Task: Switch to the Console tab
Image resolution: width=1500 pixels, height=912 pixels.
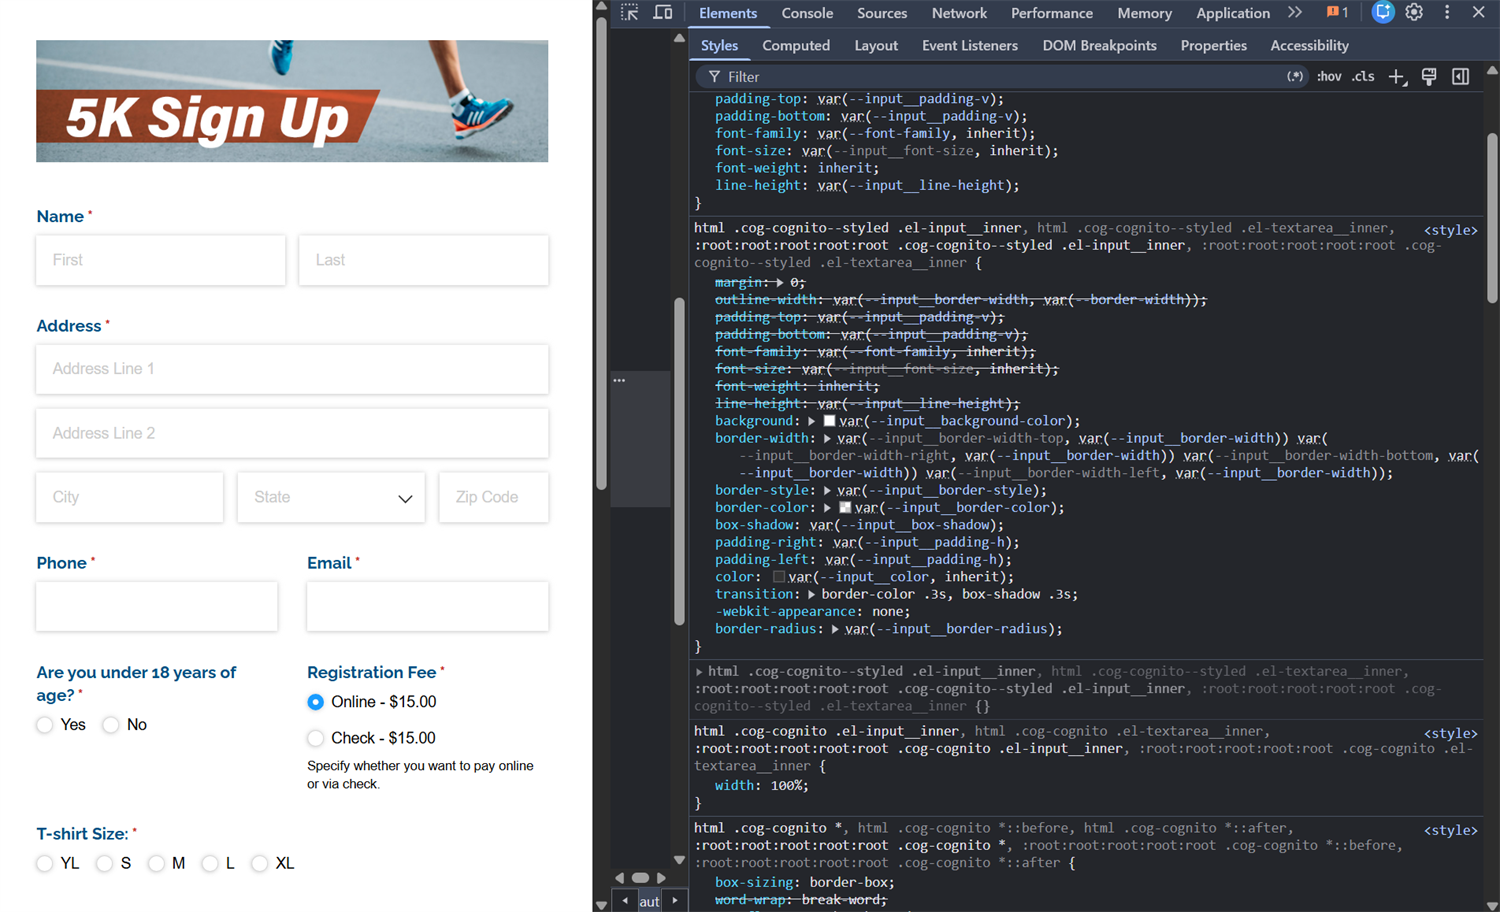Action: [807, 13]
